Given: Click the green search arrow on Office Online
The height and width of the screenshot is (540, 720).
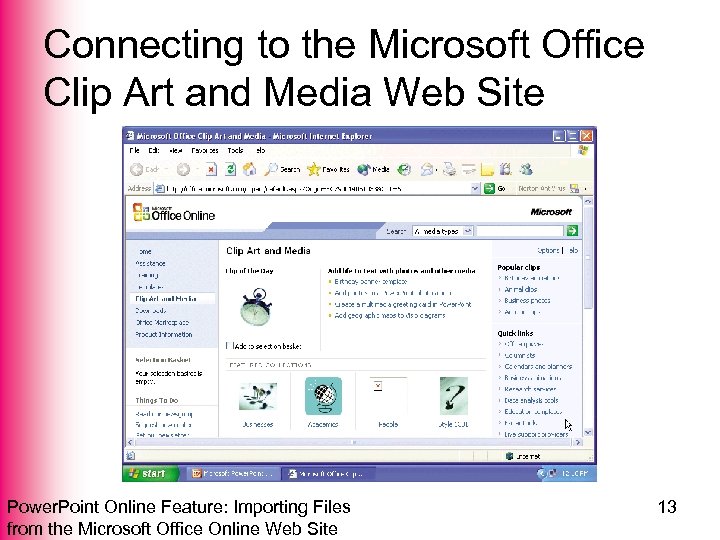Looking at the screenshot, I should pyautogui.click(x=572, y=231).
